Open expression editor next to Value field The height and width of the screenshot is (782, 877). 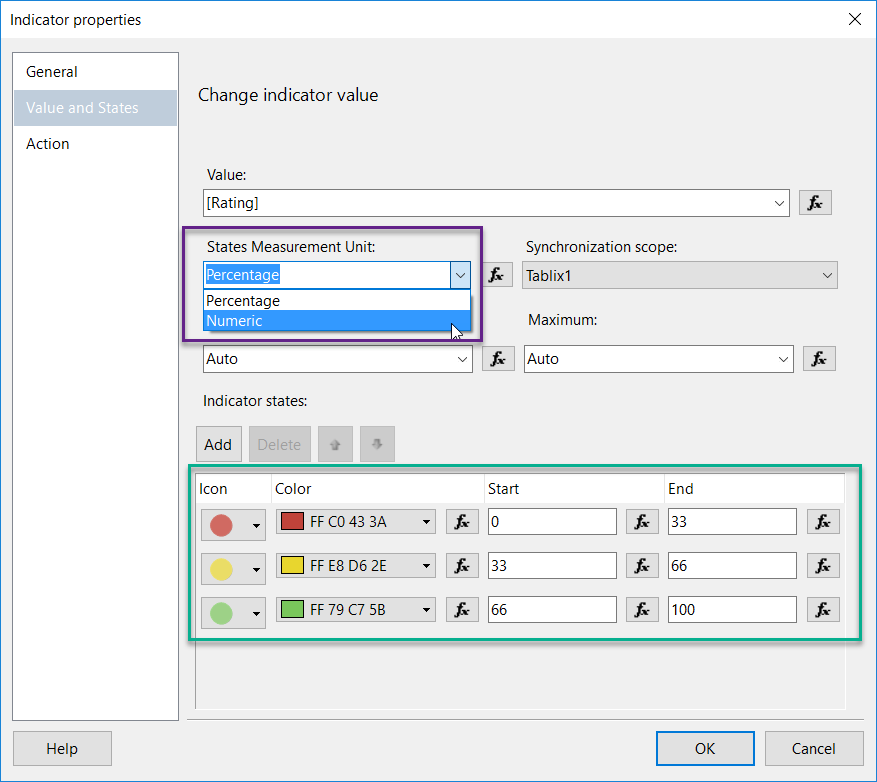pos(815,203)
